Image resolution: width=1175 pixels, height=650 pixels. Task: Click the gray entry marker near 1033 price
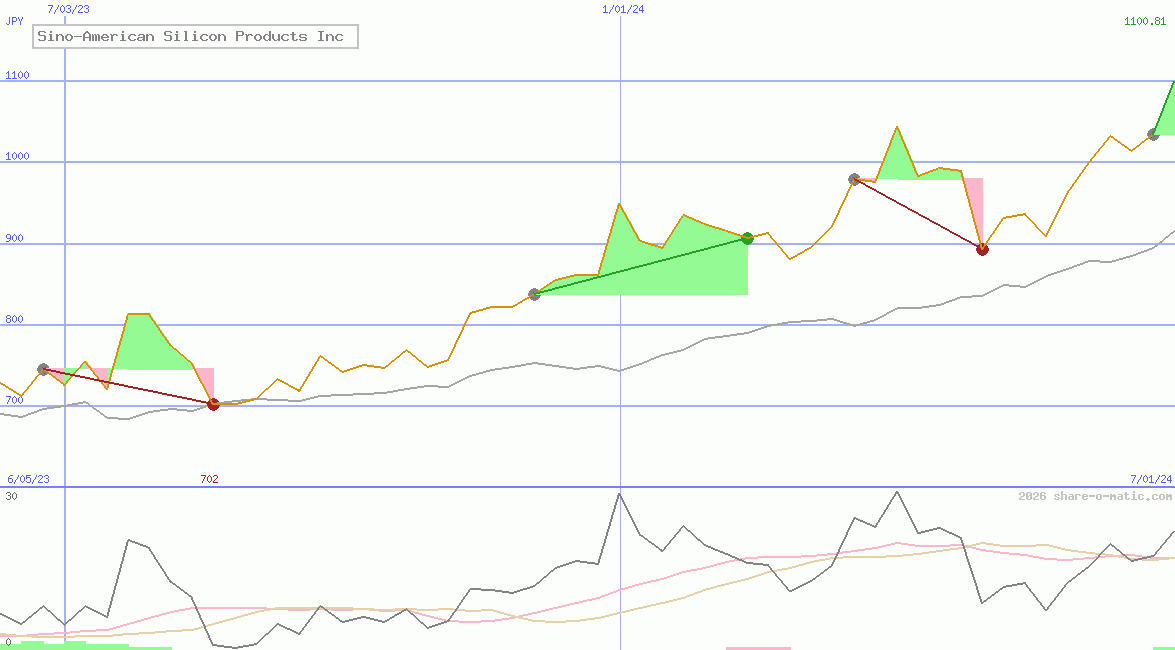[x=1154, y=135]
